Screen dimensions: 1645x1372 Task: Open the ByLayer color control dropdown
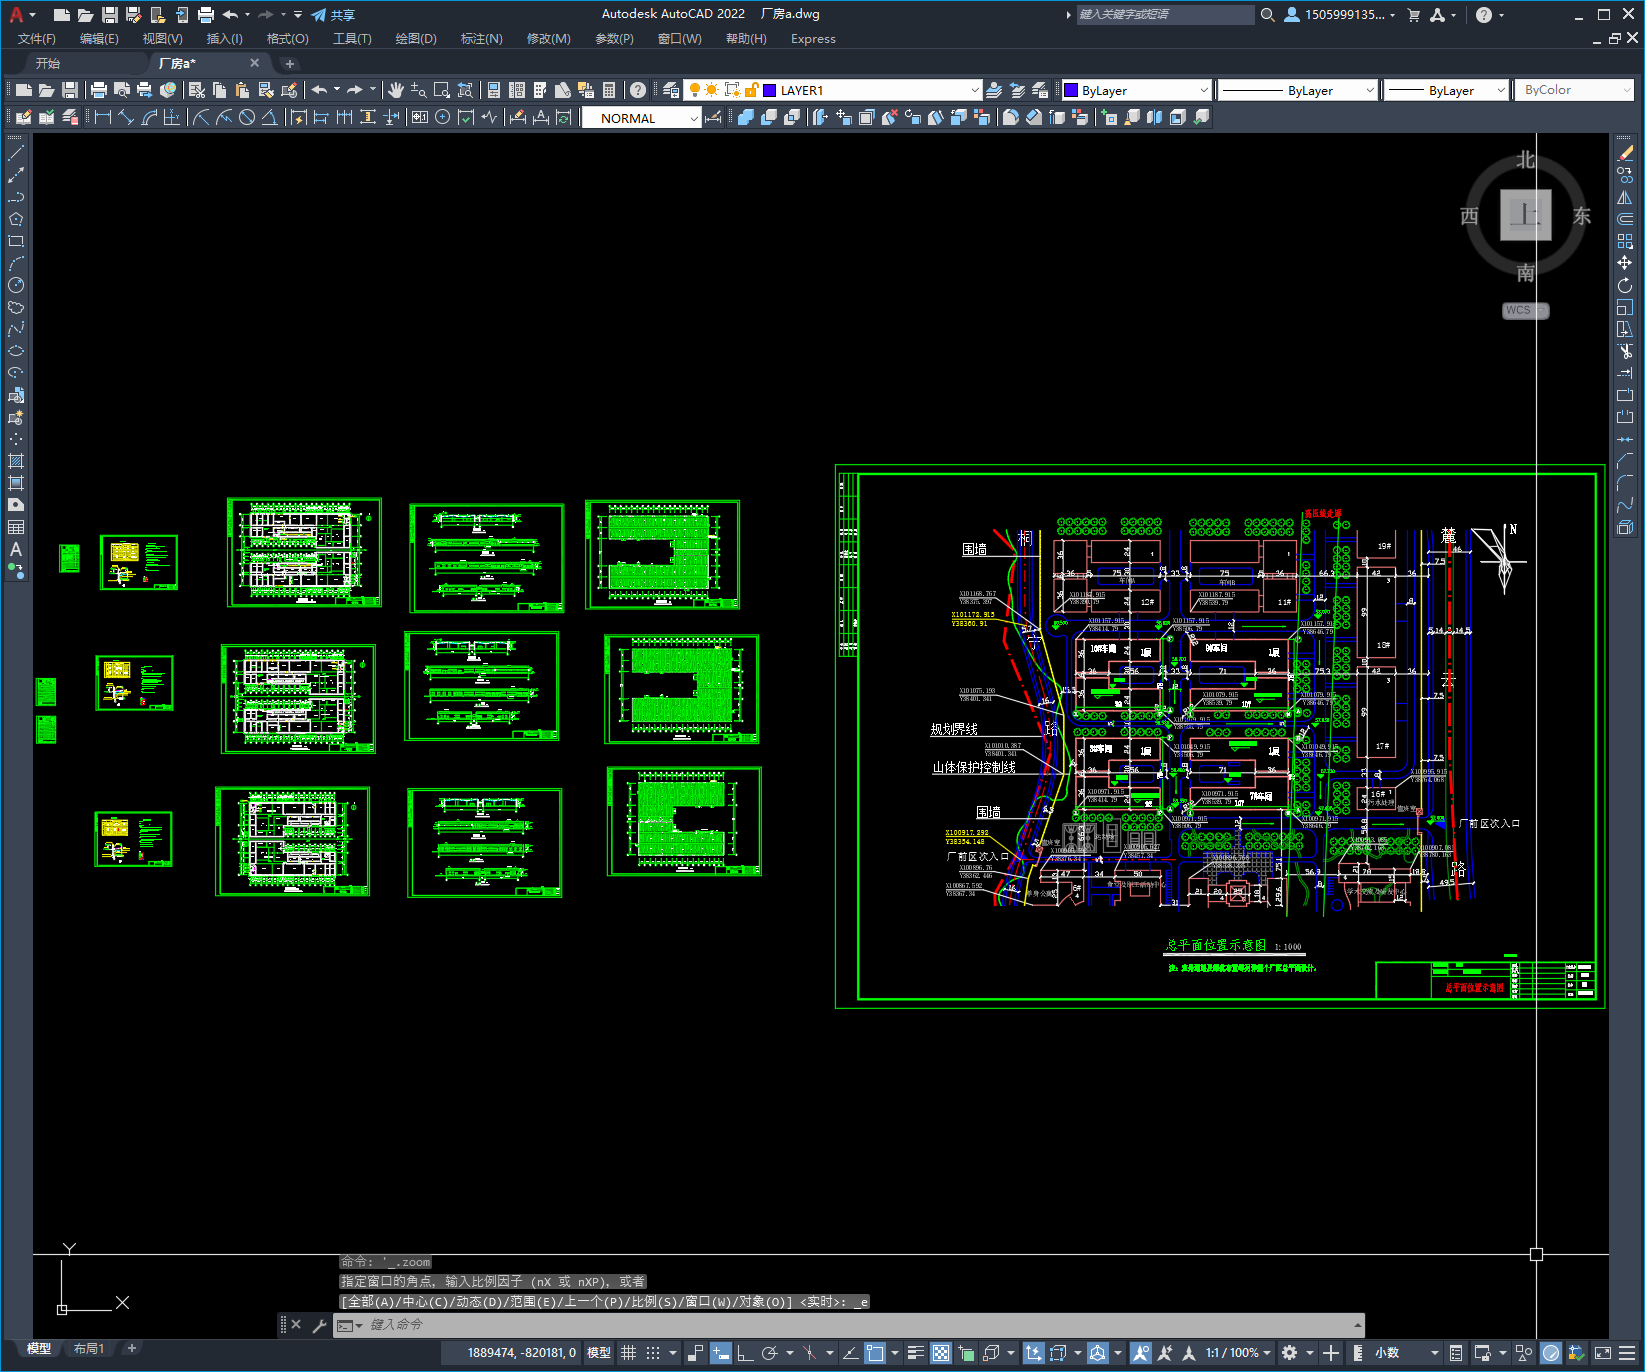1136,90
